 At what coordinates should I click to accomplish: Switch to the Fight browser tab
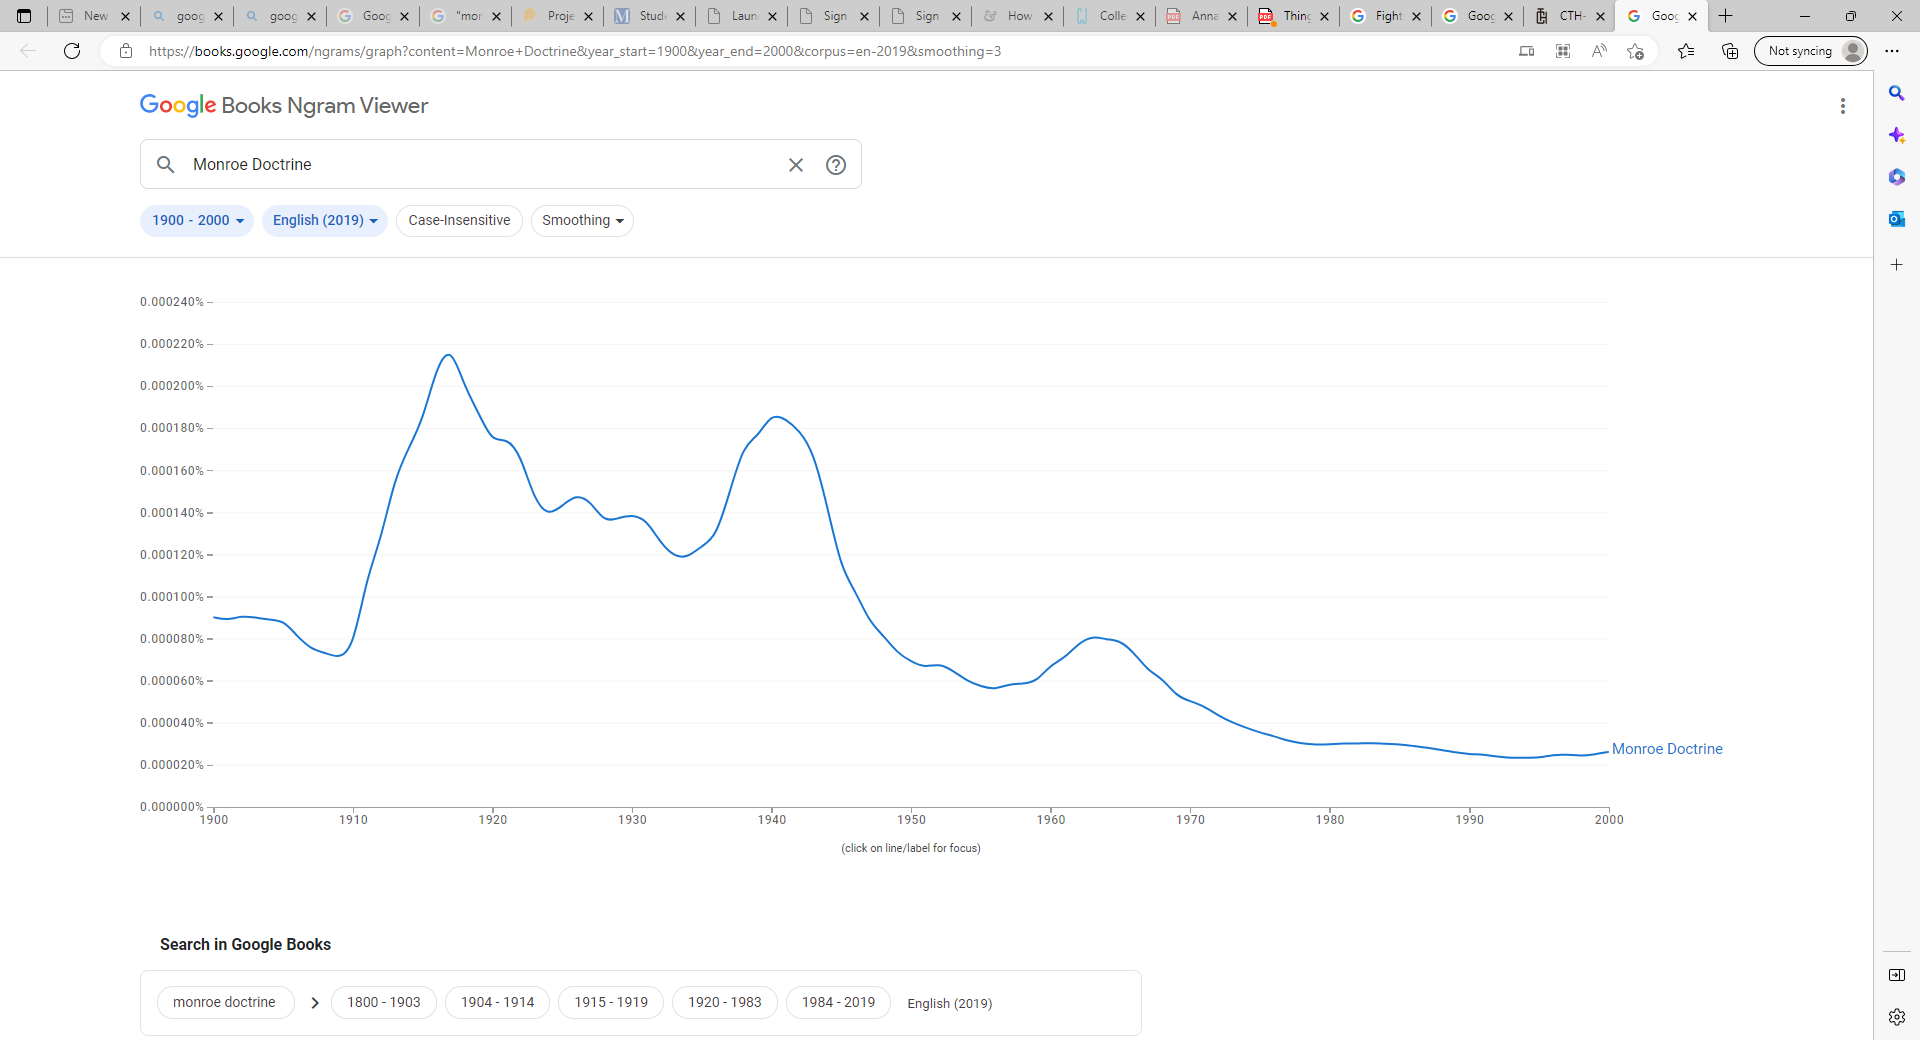point(1387,16)
